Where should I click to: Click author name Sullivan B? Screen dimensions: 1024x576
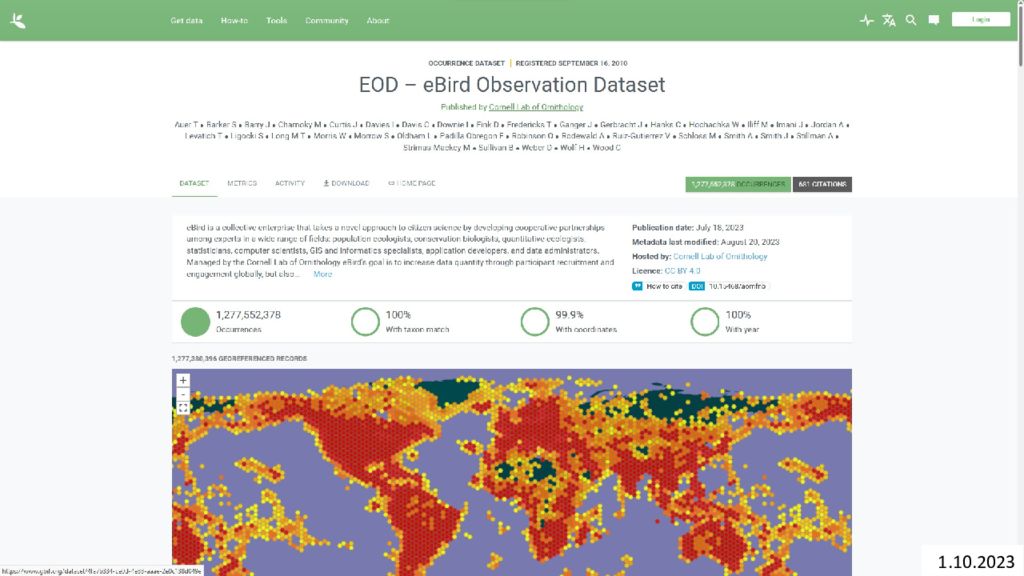click(x=496, y=148)
